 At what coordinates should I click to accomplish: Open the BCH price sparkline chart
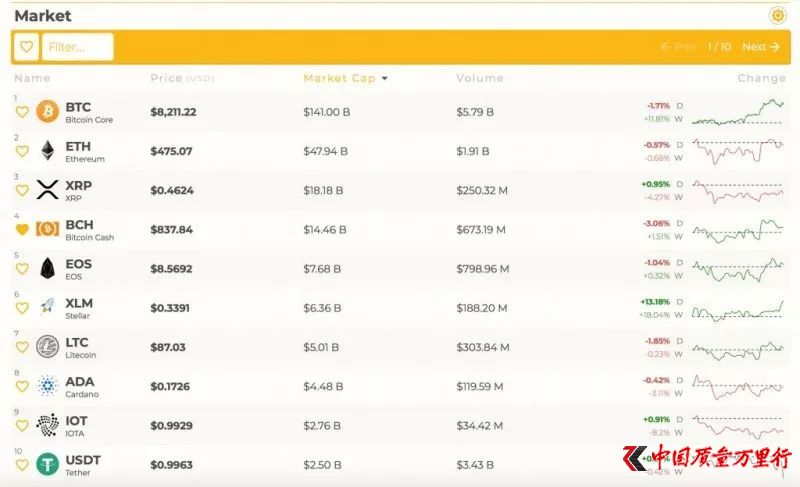pos(738,230)
